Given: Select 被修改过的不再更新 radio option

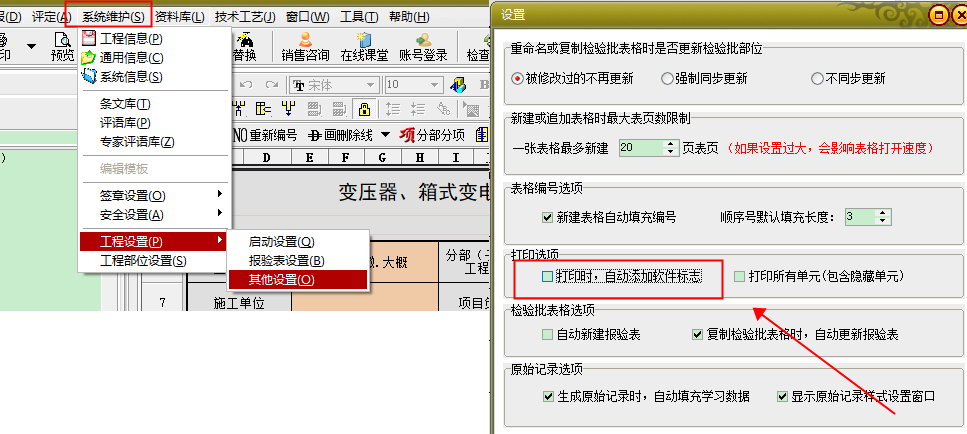Looking at the screenshot, I should coord(573,79).
